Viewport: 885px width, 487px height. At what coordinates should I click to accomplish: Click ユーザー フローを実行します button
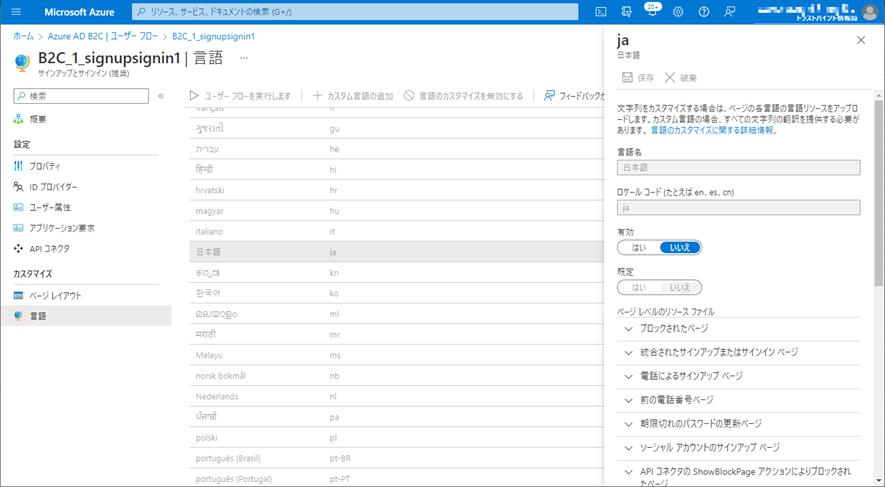pyautogui.click(x=240, y=96)
